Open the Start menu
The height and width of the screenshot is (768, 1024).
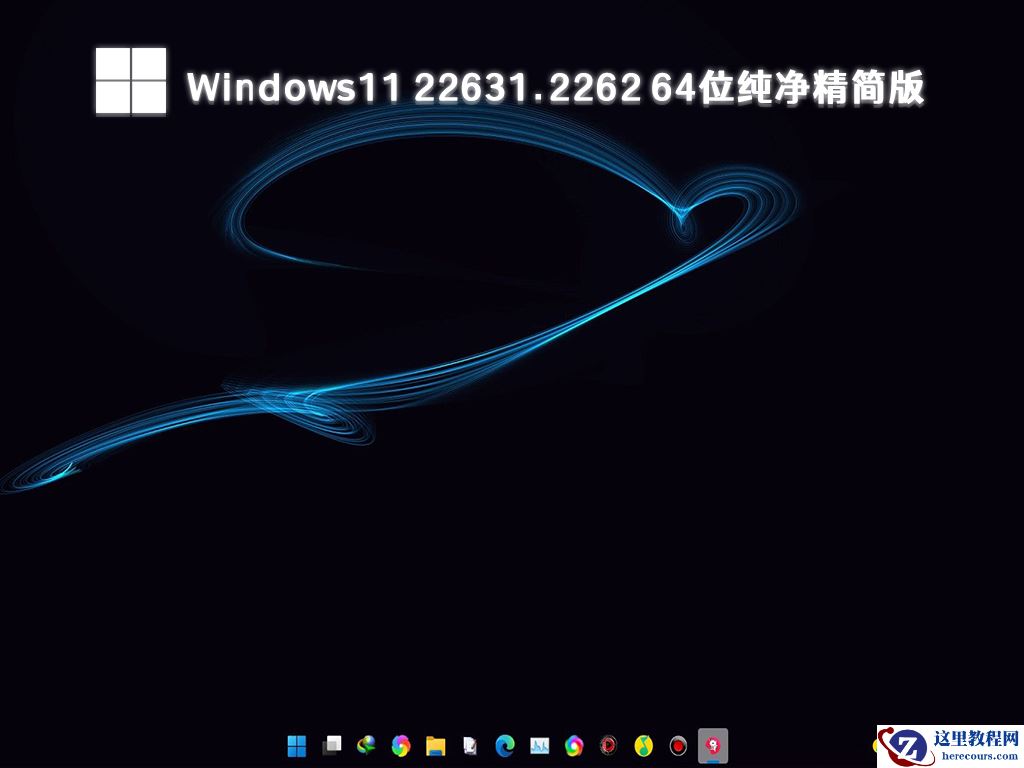(x=296, y=744)
